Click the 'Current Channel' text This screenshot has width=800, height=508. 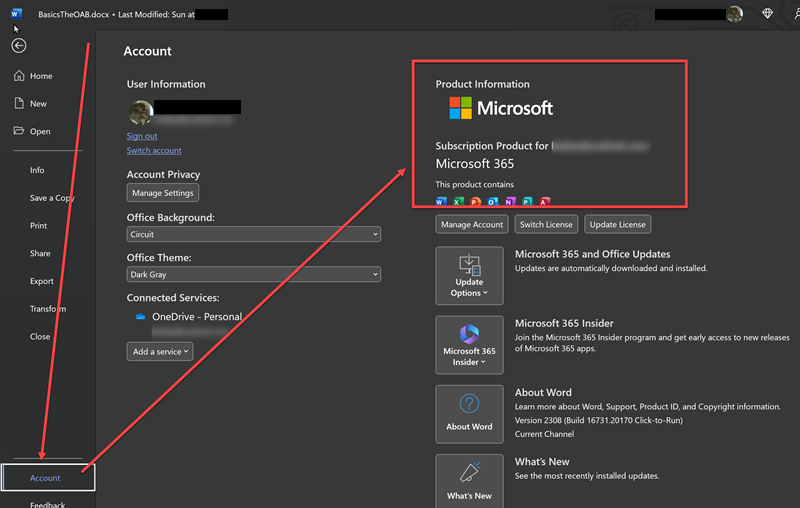click(x=544, y=434)
